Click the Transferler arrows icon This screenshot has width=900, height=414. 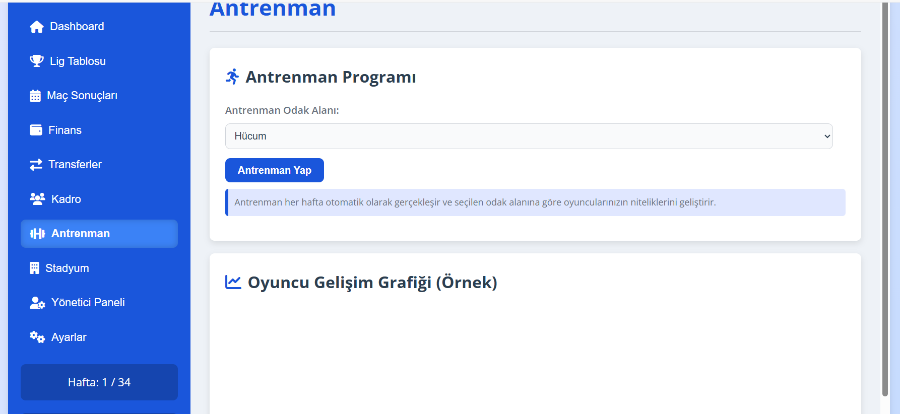[x=36, y=165]
